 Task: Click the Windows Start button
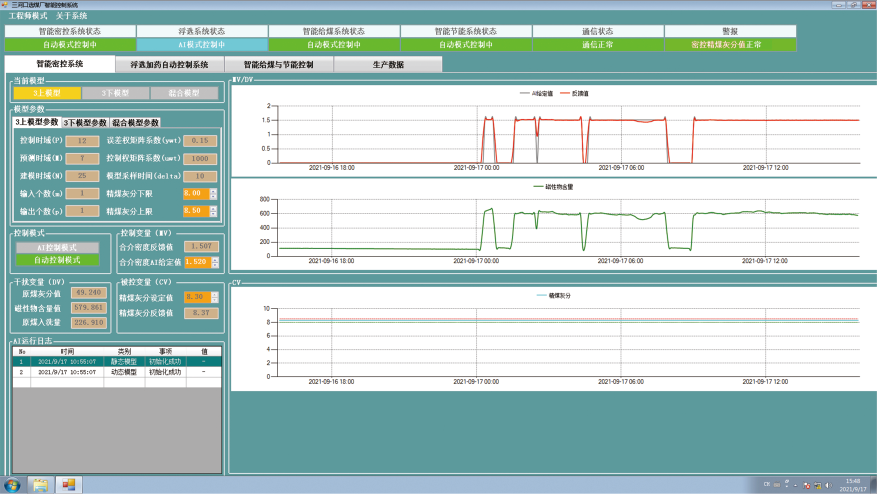pos(11,485)
